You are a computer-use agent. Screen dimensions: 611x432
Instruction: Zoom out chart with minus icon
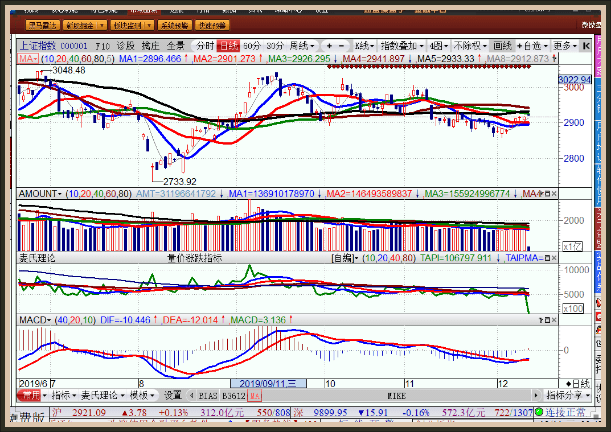click(341, 46)
